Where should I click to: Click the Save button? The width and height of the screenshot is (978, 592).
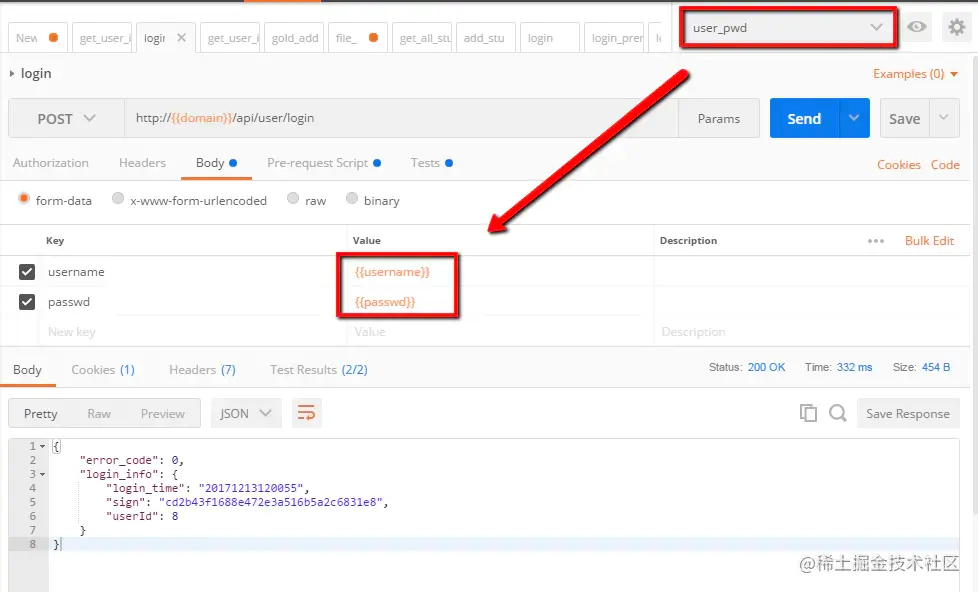tap(904, 118)
